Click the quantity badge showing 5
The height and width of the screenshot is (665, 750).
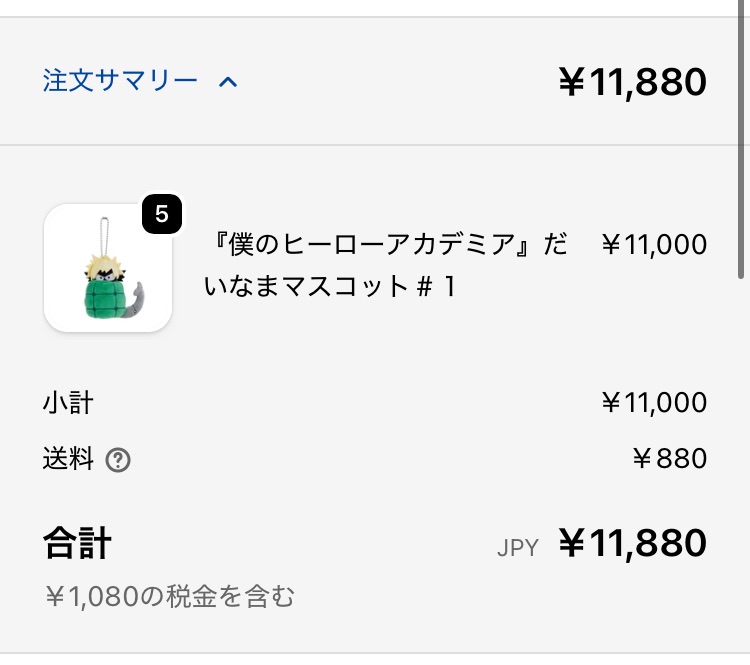[x=162, y=213]
